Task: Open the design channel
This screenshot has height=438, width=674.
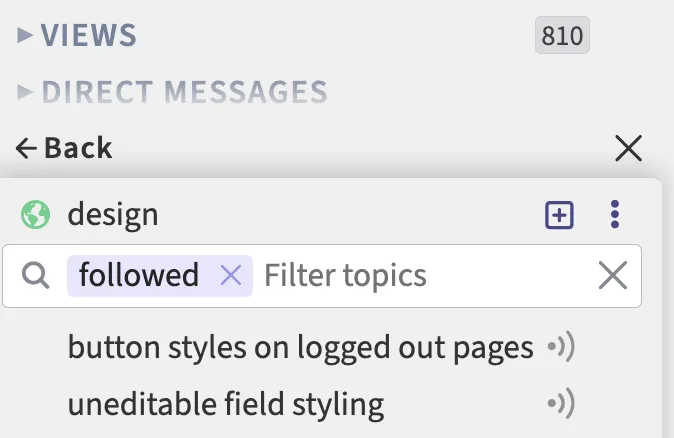Action: coord(113,214)
